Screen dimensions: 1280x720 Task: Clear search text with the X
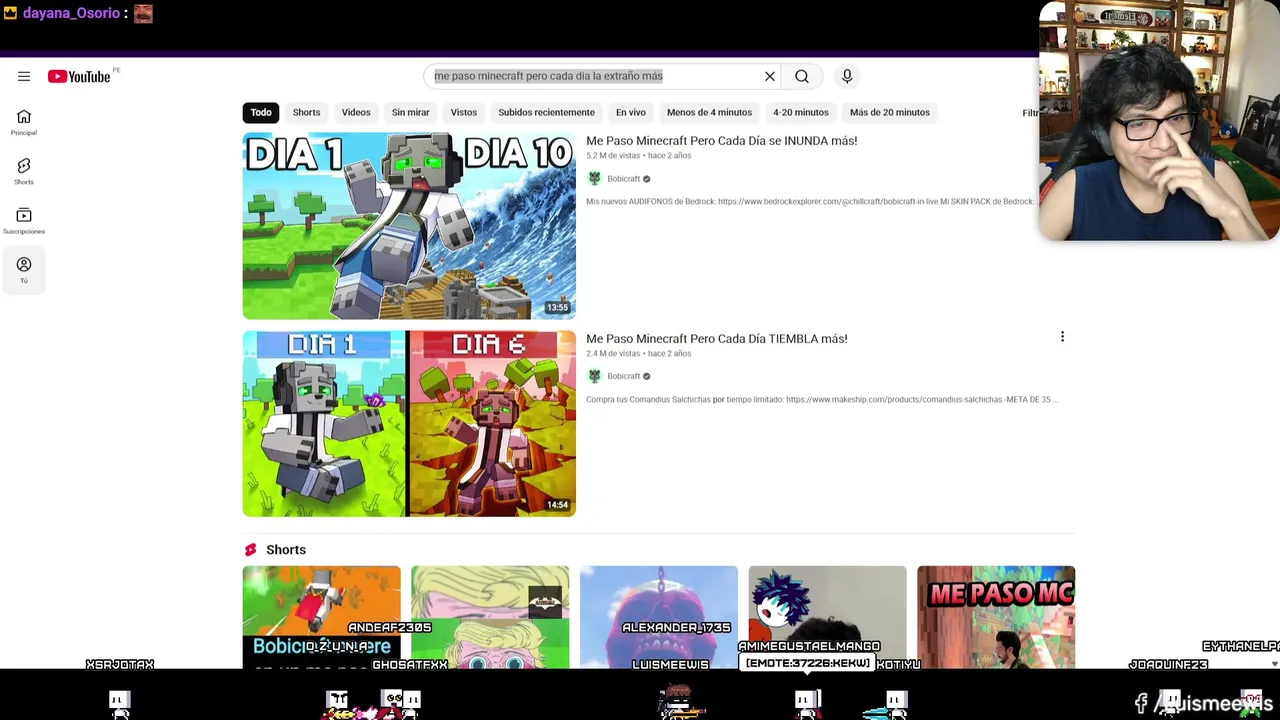[770, 76]
